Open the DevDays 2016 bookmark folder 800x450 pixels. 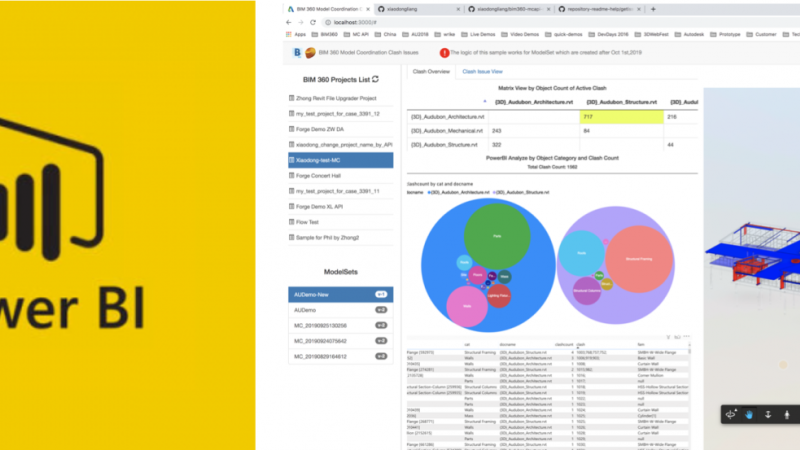click(x=608, y=34)
